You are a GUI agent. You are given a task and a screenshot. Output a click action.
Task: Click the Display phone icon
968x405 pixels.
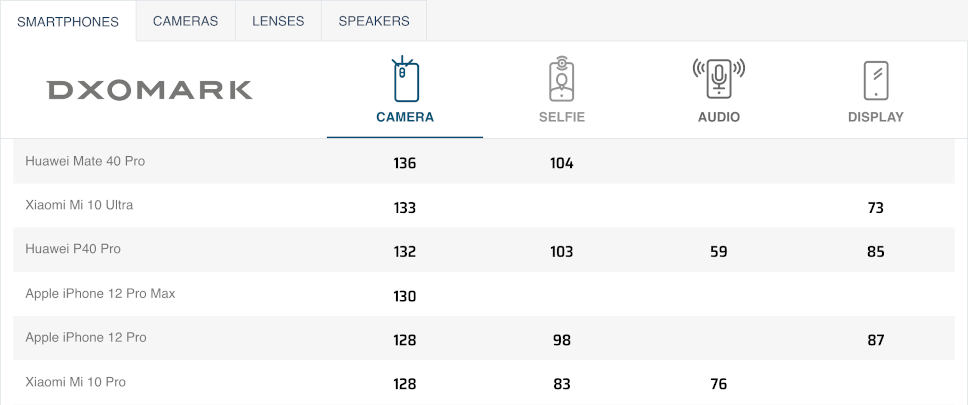[x=875, y=80]
